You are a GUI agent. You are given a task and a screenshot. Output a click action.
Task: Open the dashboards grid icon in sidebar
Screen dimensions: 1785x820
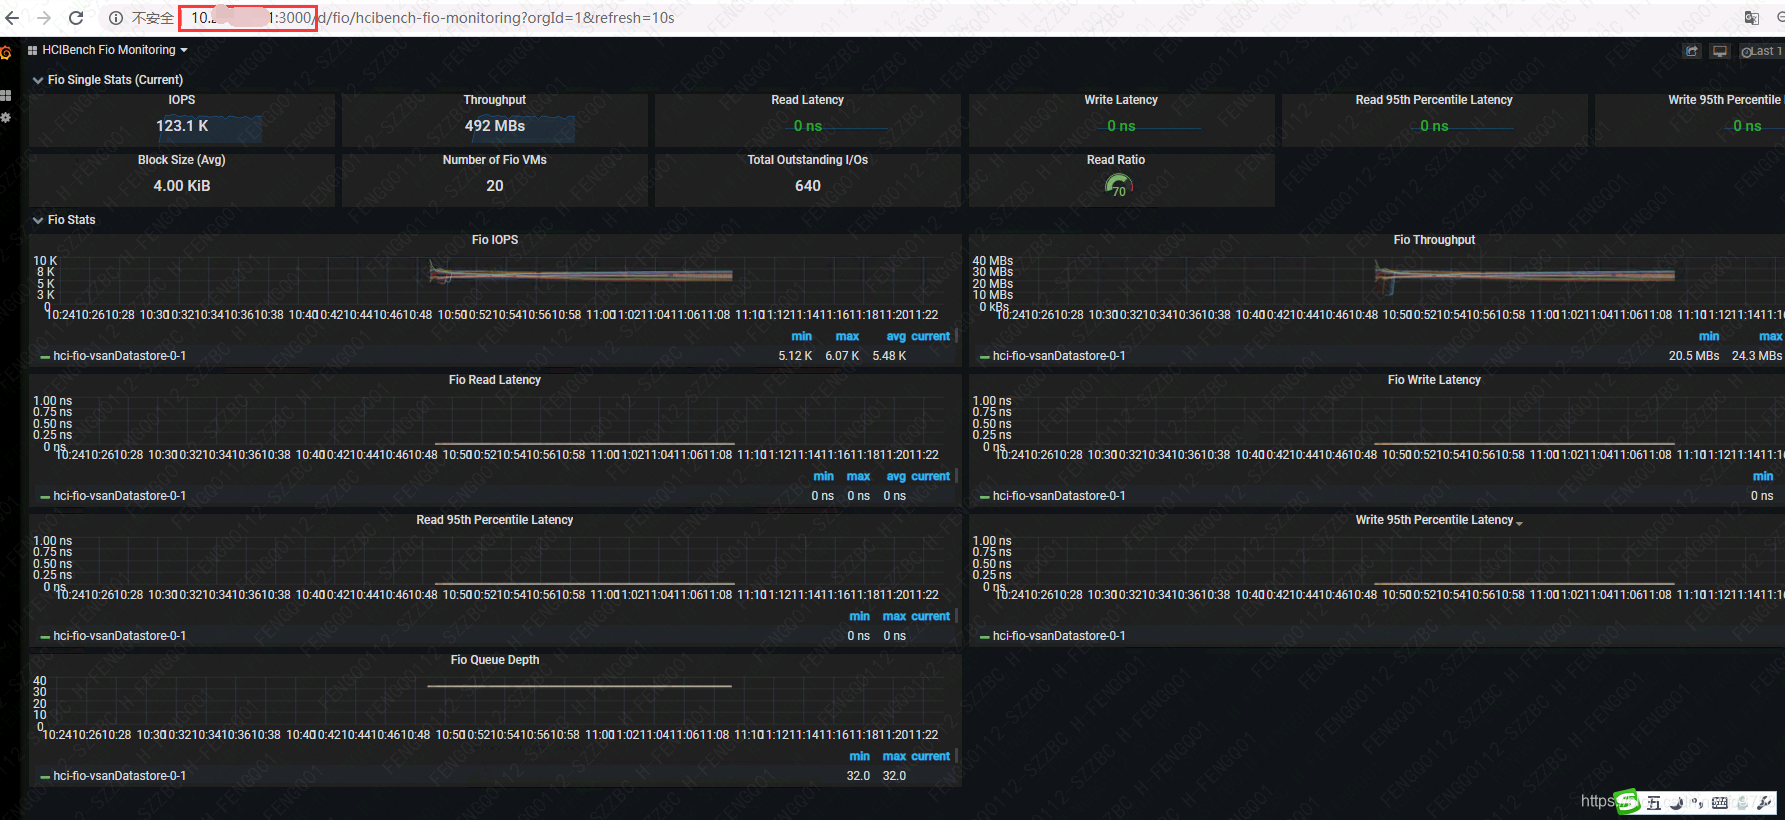pos(5,95)
